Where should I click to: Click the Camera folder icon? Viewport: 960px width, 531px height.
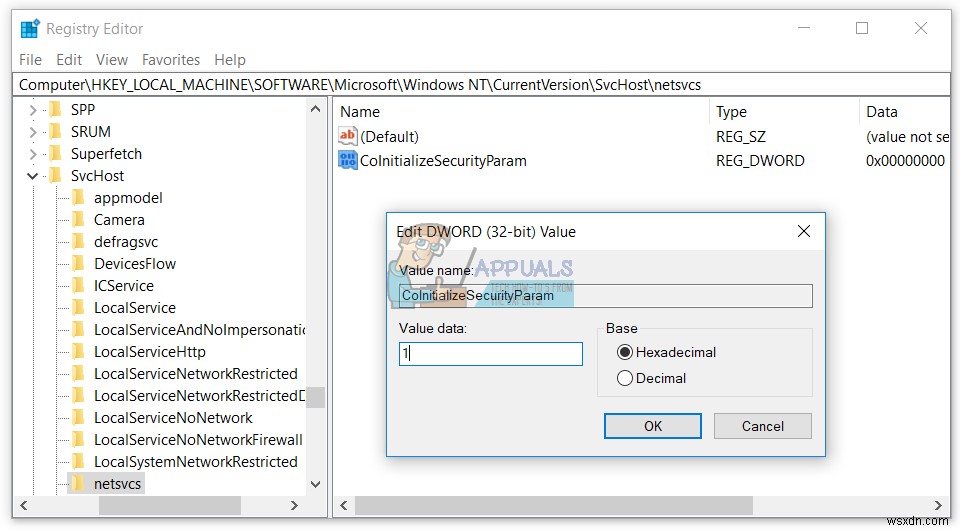(x=78, y=220)
